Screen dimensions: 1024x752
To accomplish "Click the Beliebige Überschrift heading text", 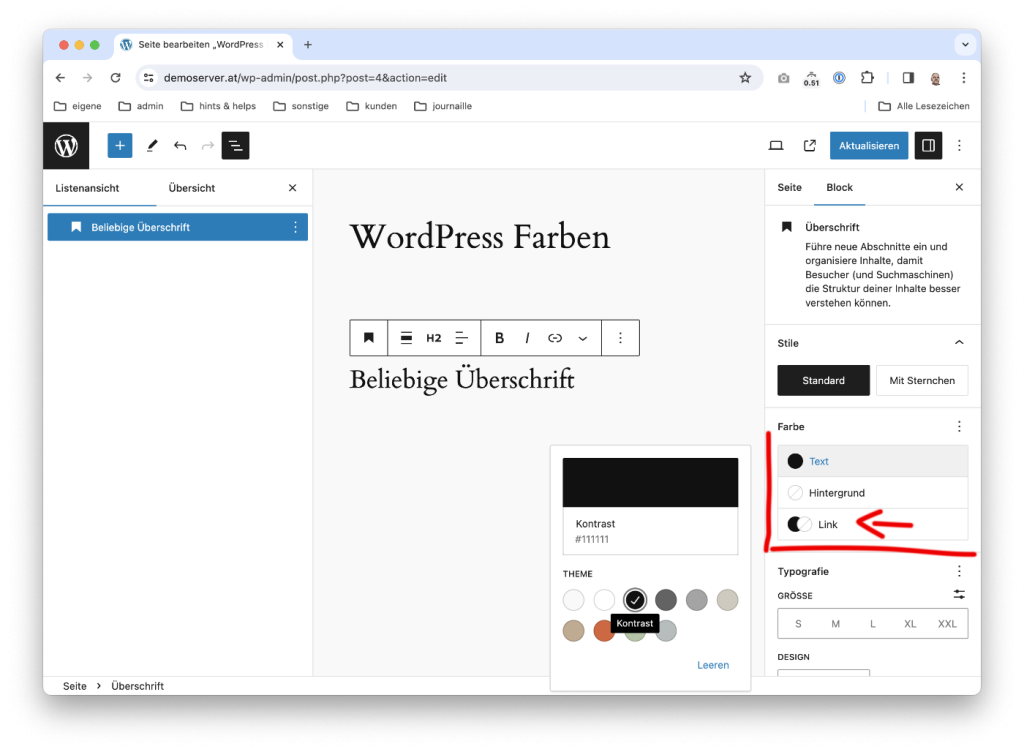I will pyautogui.click(x=462, y=380).
